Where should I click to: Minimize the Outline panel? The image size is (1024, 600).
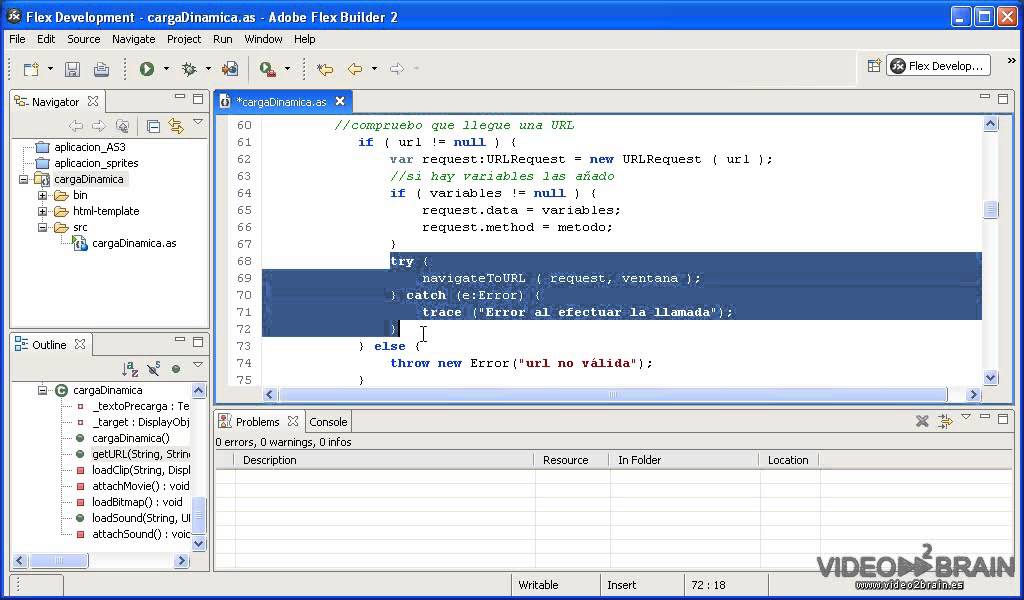tap(180, 340)
